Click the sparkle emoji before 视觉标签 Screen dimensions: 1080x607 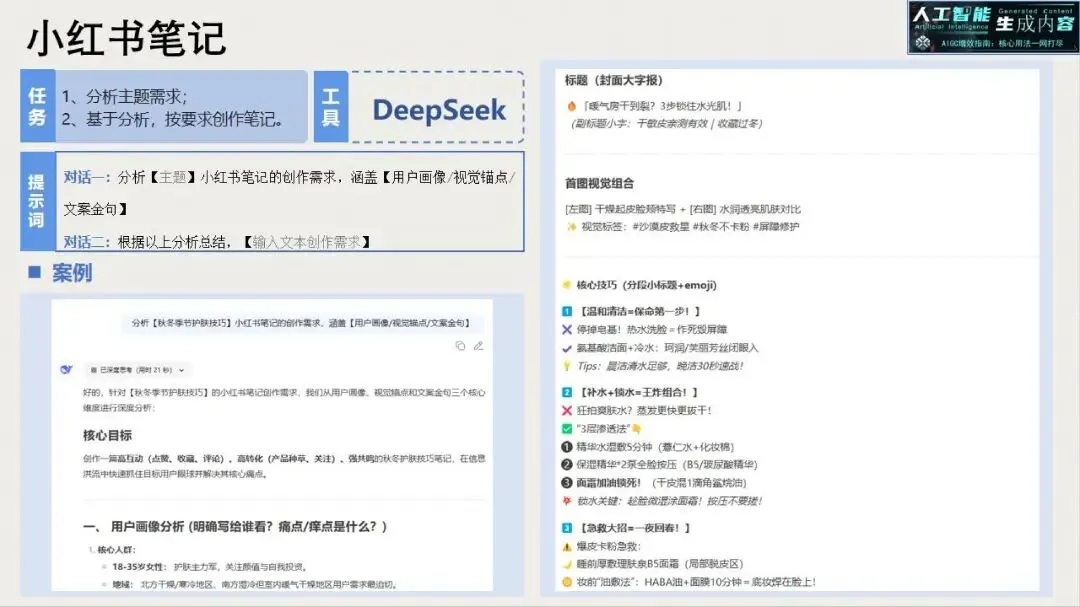[570, 227]
